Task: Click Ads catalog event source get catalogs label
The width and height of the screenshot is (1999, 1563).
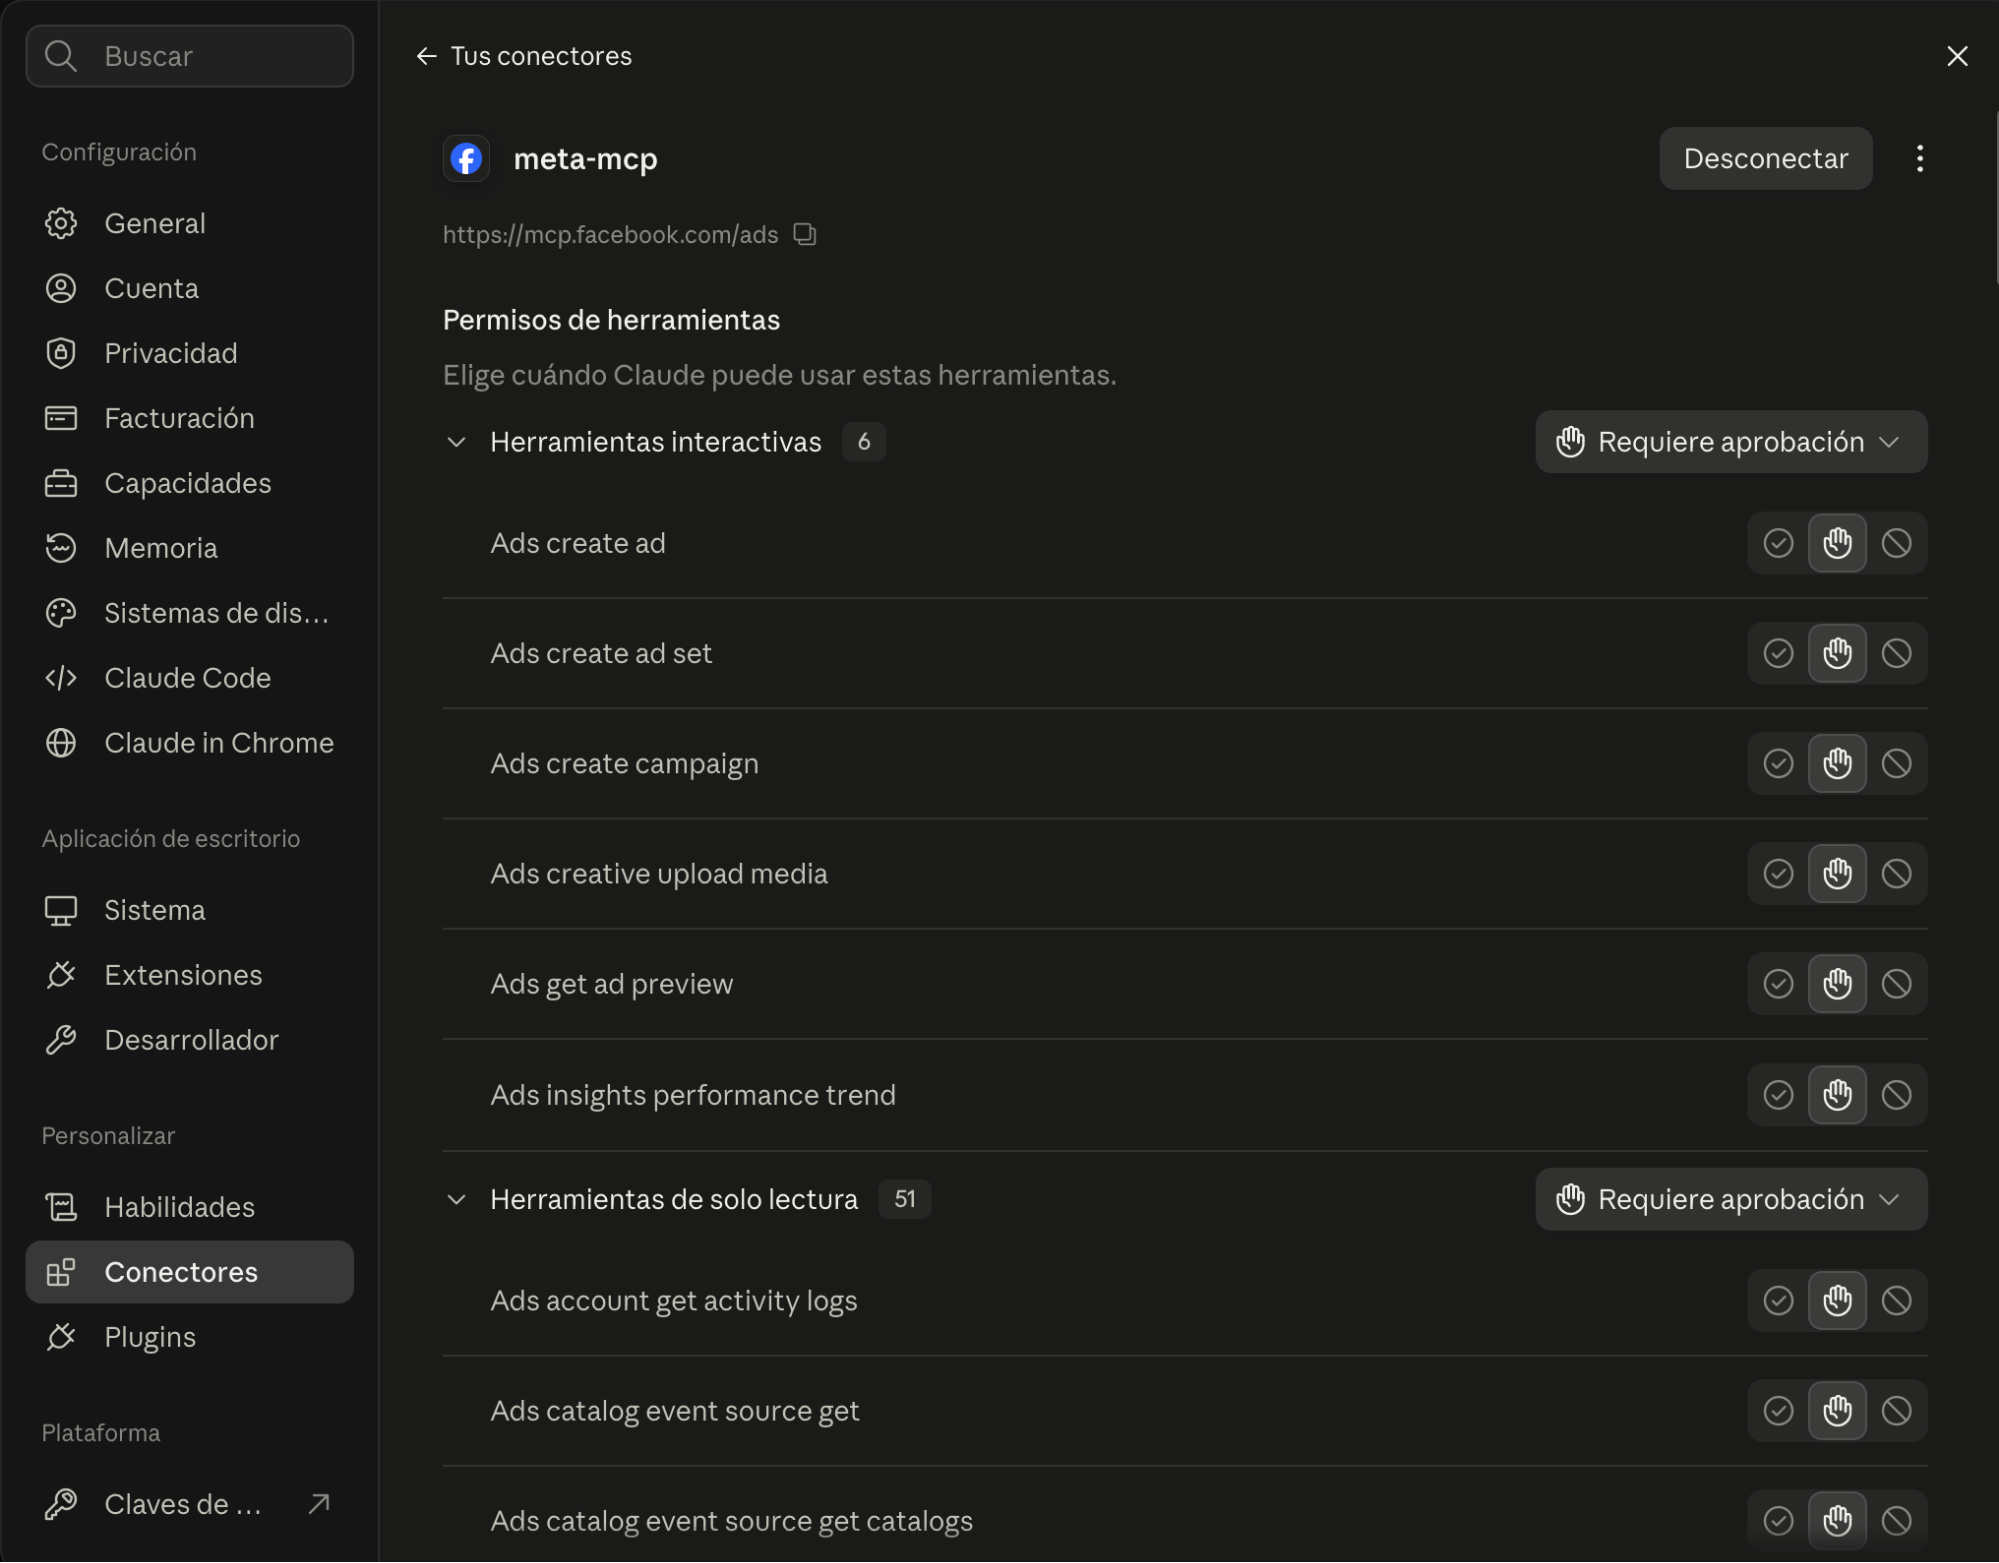Action: click(x=731, y=1520)
